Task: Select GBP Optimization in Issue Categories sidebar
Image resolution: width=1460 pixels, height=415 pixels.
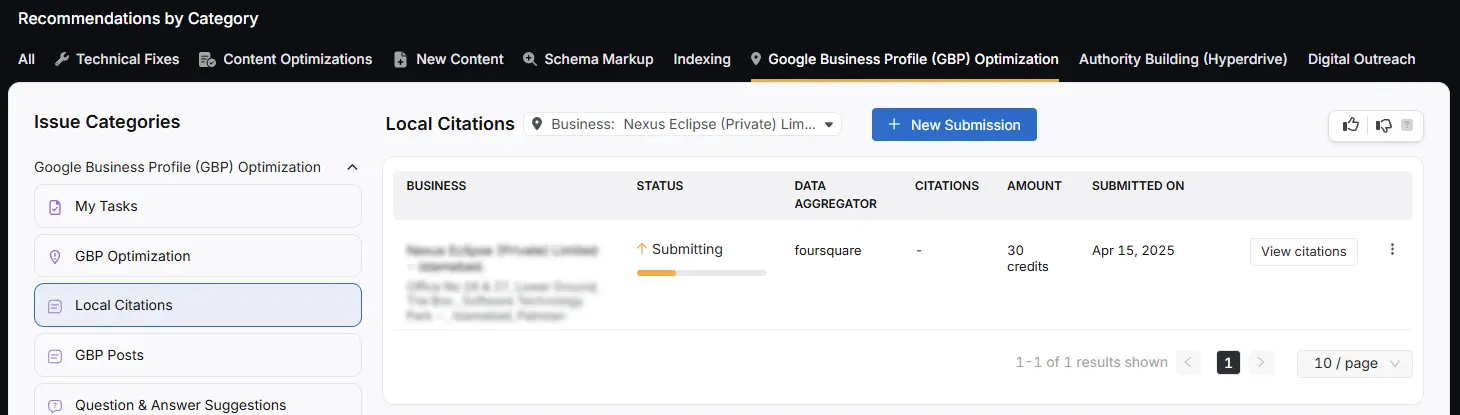Action: tap(198, 256)
